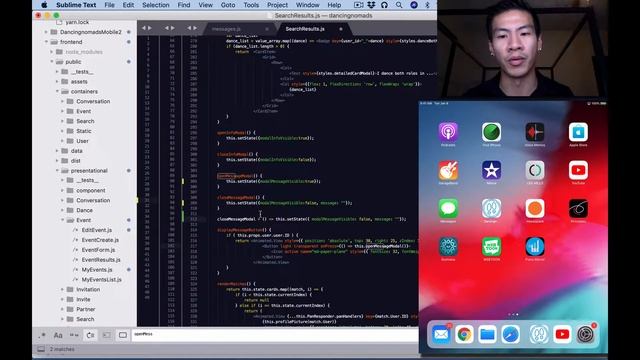This screenshot has width=640, height=360.
Task: Open Files app in the iPad dock
Action: click(487, 334)
